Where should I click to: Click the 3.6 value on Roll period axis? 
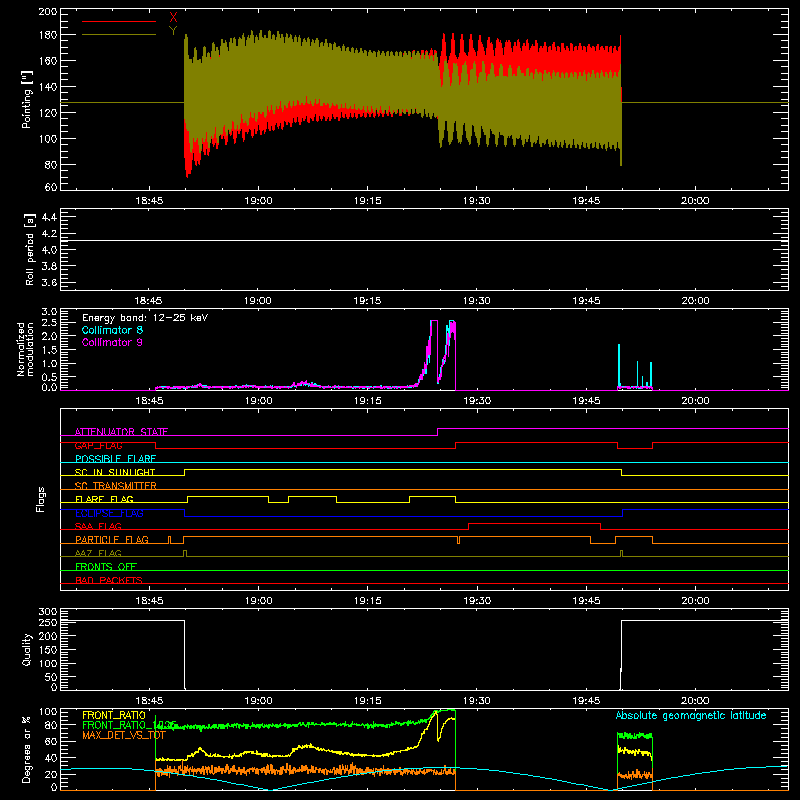(49, 282)
